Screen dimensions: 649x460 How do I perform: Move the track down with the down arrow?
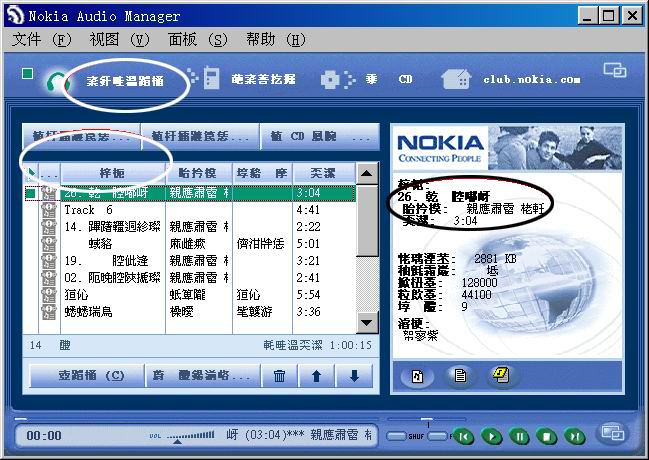tap(354, 376)
